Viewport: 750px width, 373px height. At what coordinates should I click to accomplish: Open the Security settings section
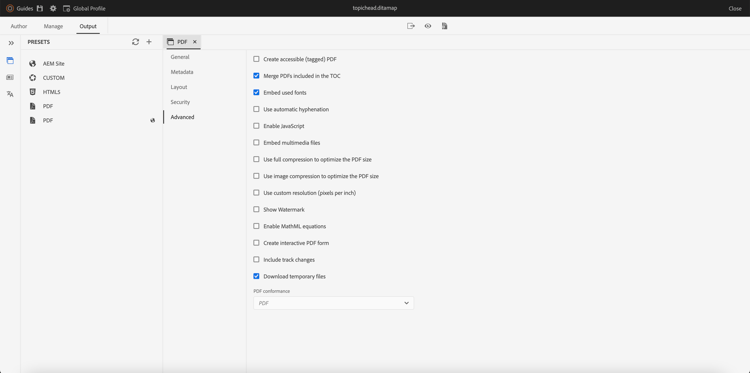(180, 102)
